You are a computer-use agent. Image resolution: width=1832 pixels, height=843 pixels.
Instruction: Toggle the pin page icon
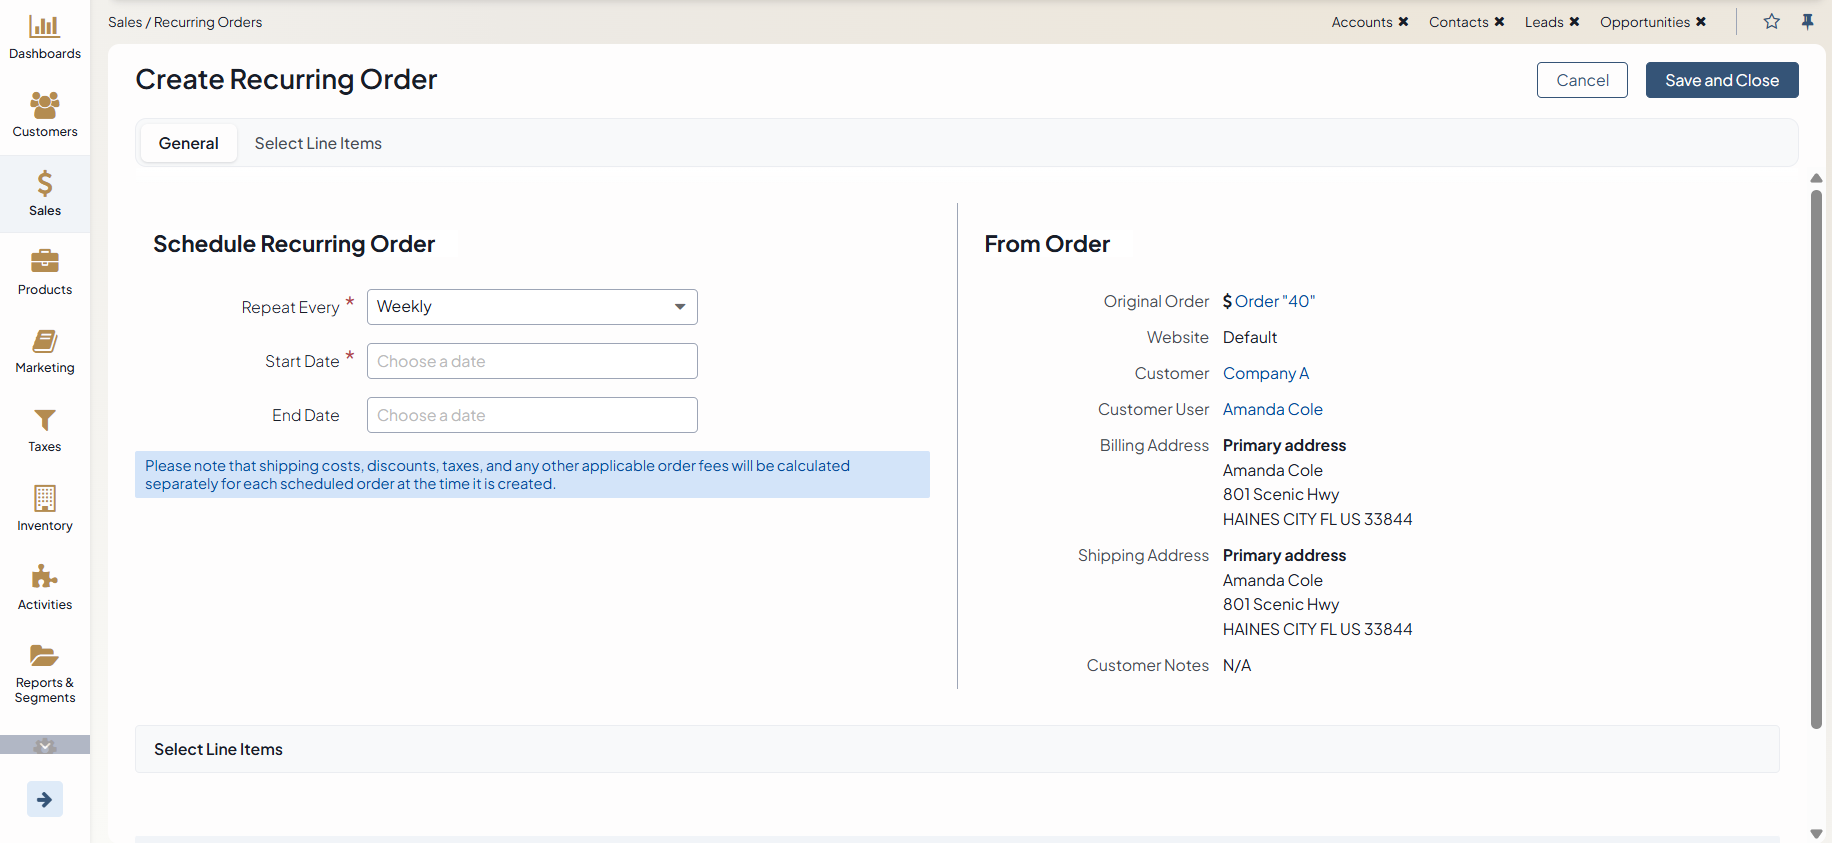[1807, 22]
